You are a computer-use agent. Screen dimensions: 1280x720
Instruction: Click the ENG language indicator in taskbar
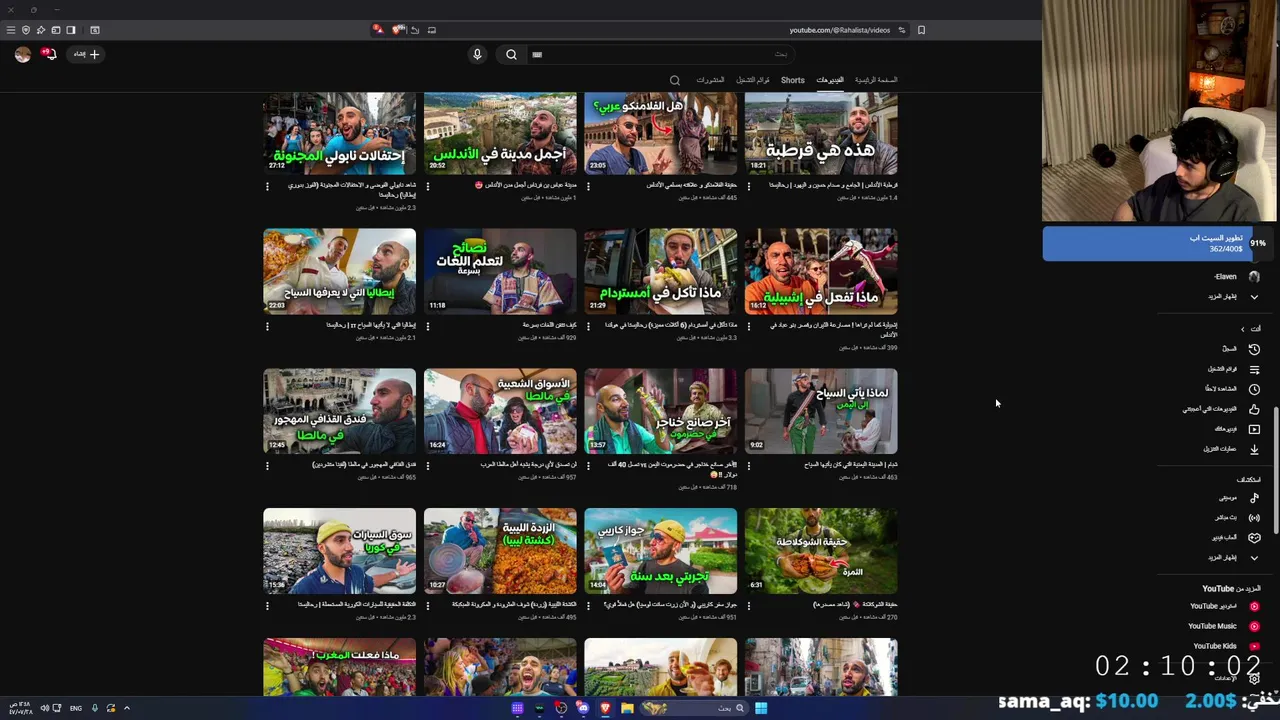(x=76, y=708)
